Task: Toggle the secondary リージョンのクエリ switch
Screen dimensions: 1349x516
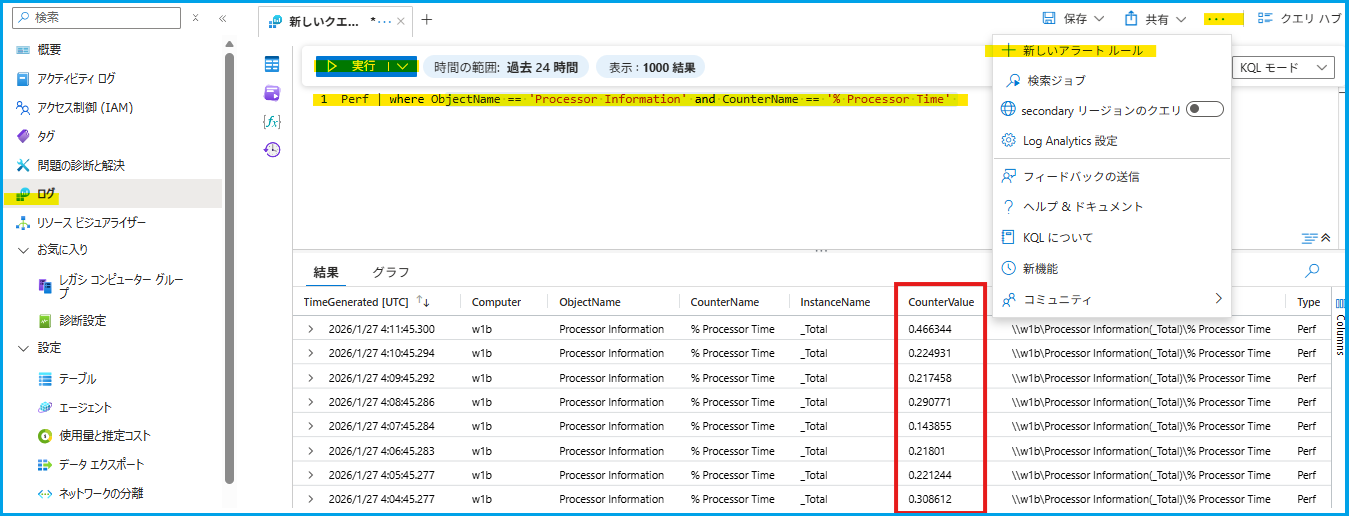Action: coord(1204,110)
